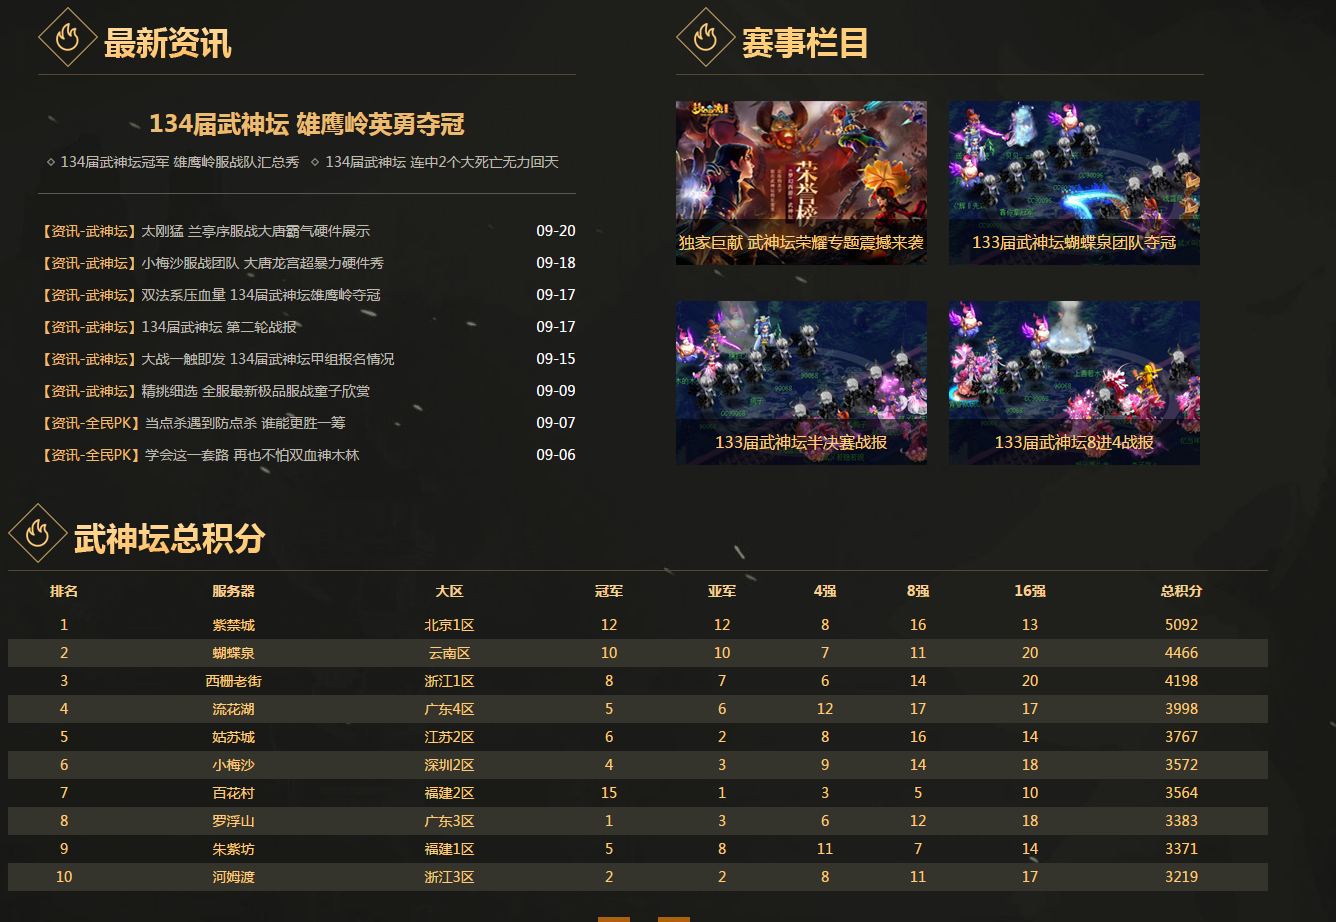Image resolution: width=1336 pixels, height=922 pixels.
Task: Open 133届武神坛蝴蝶泉团队夺冠 thumbnail
Action: 1074,182
